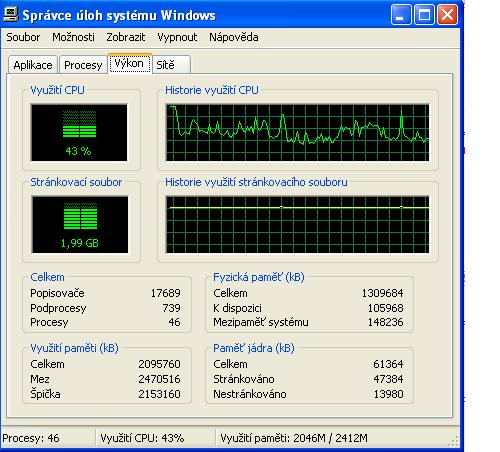Switch to the Aplikace tab
500x452 pixels.
pos(33,65)
